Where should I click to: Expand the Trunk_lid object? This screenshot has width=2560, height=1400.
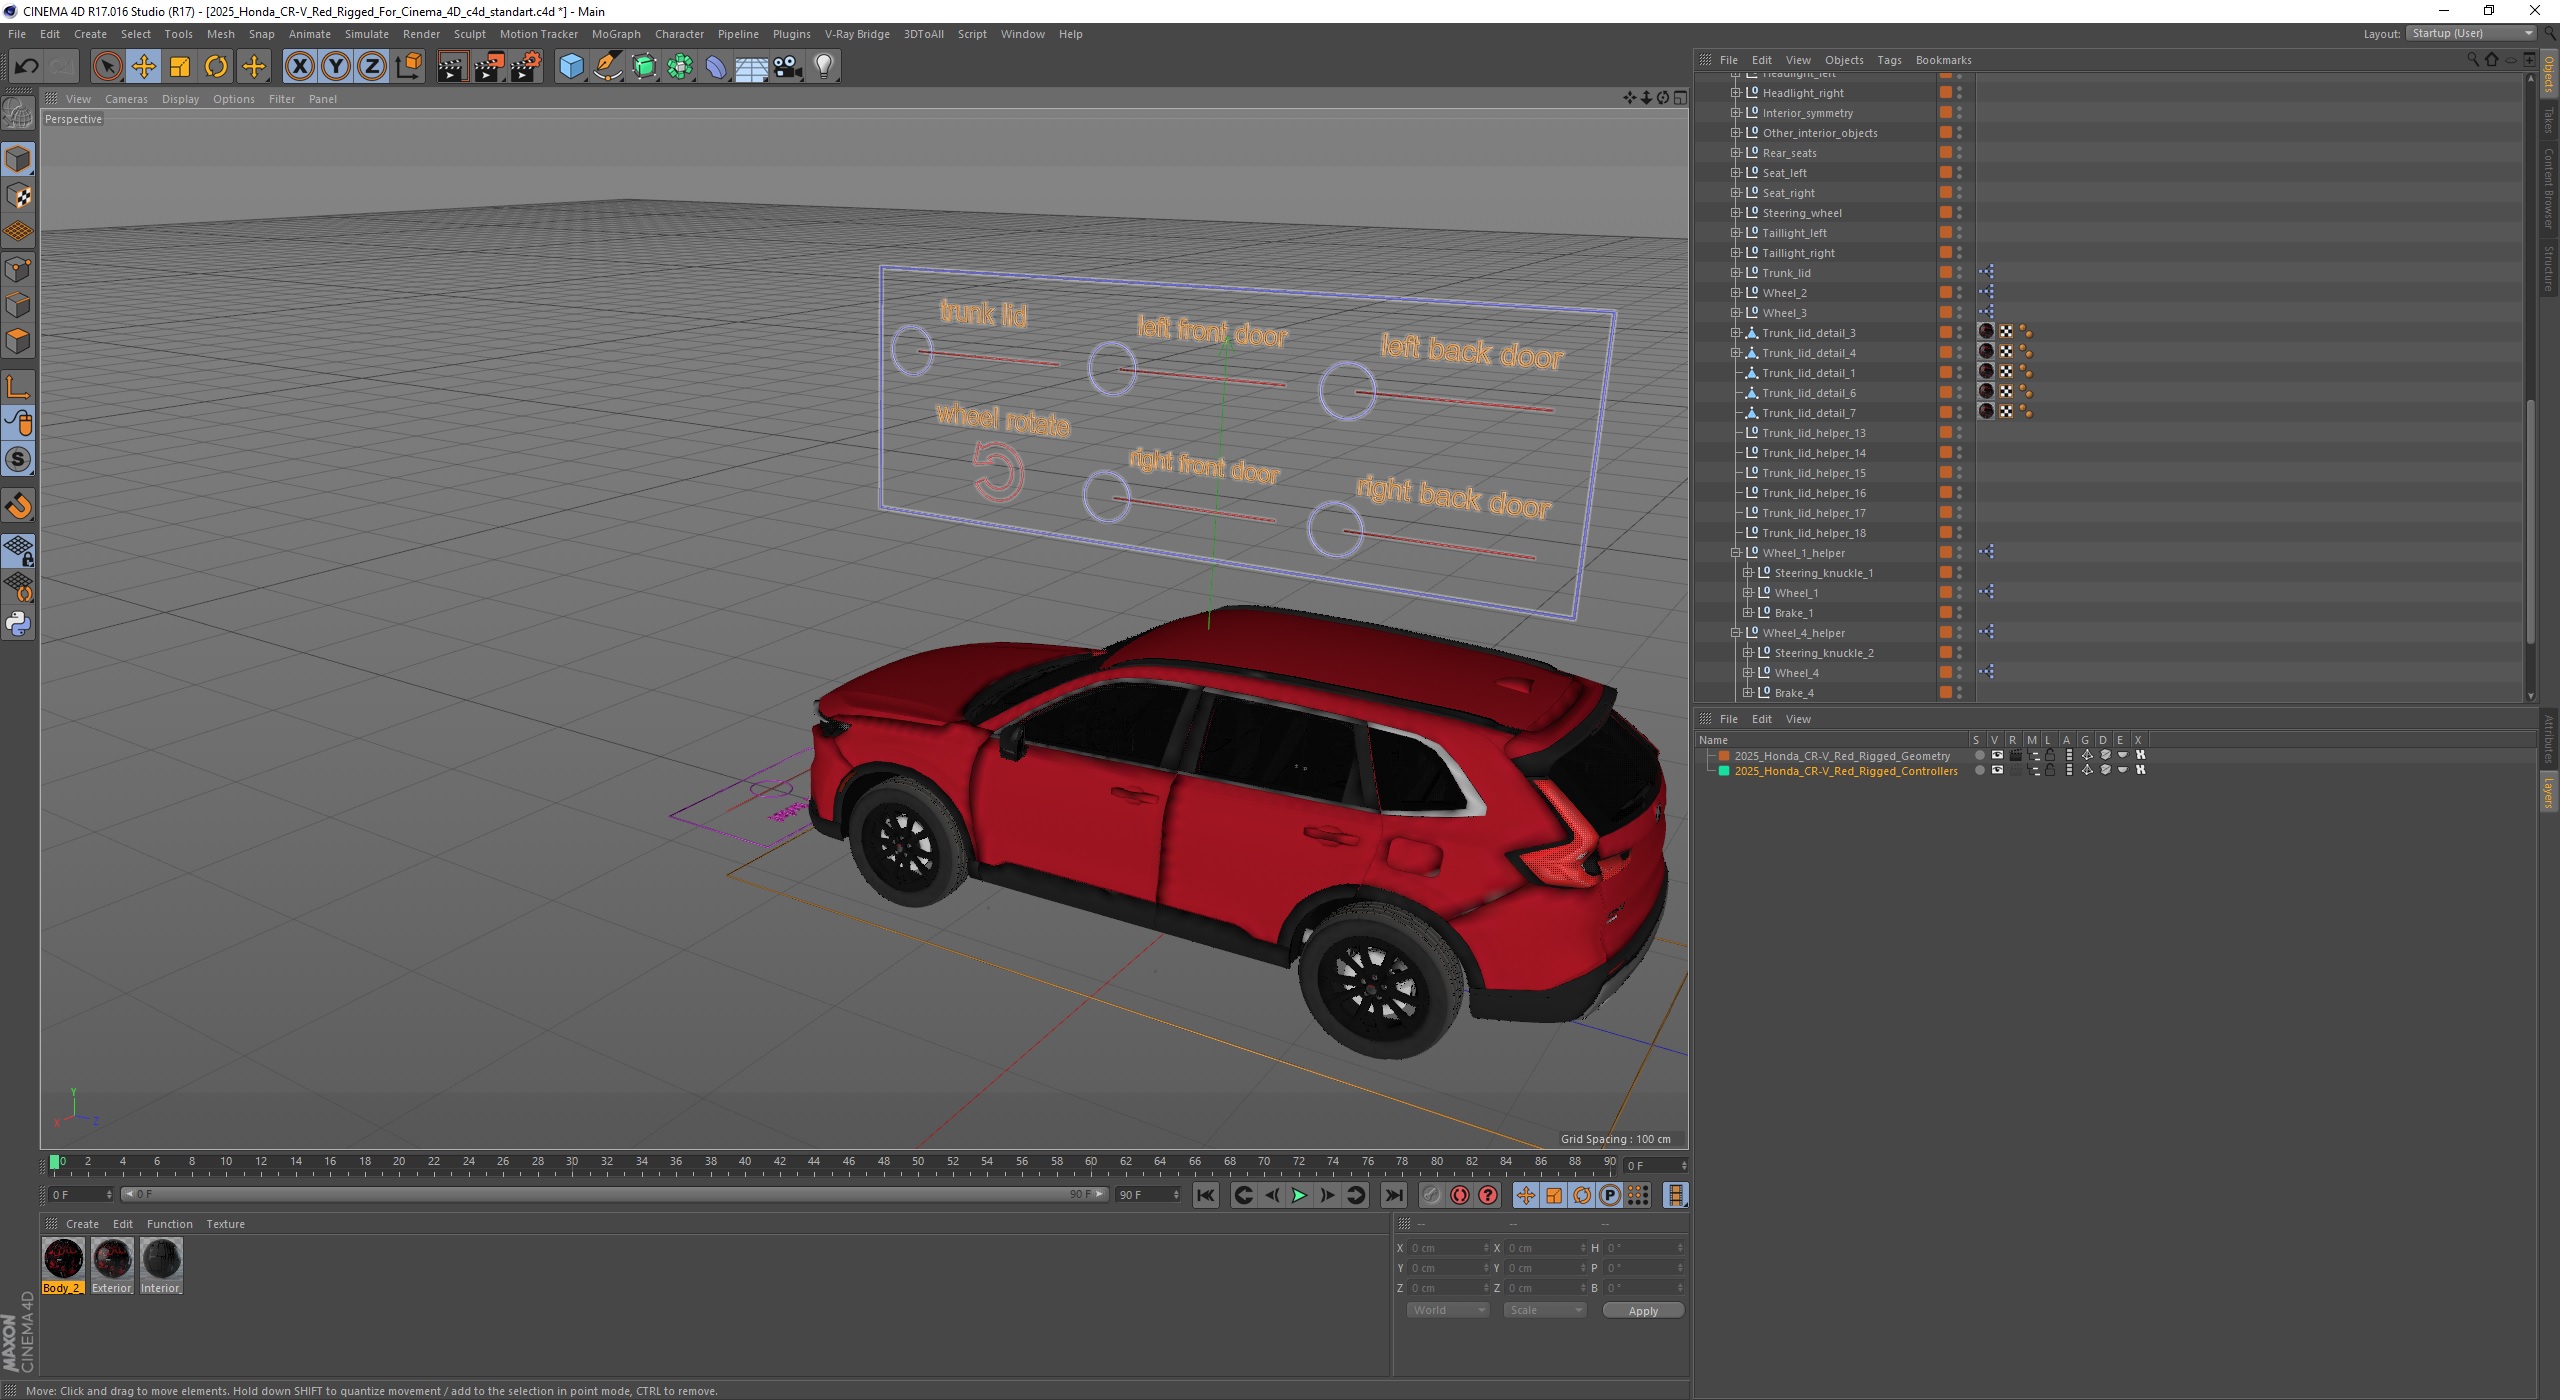pos(1737,273)
